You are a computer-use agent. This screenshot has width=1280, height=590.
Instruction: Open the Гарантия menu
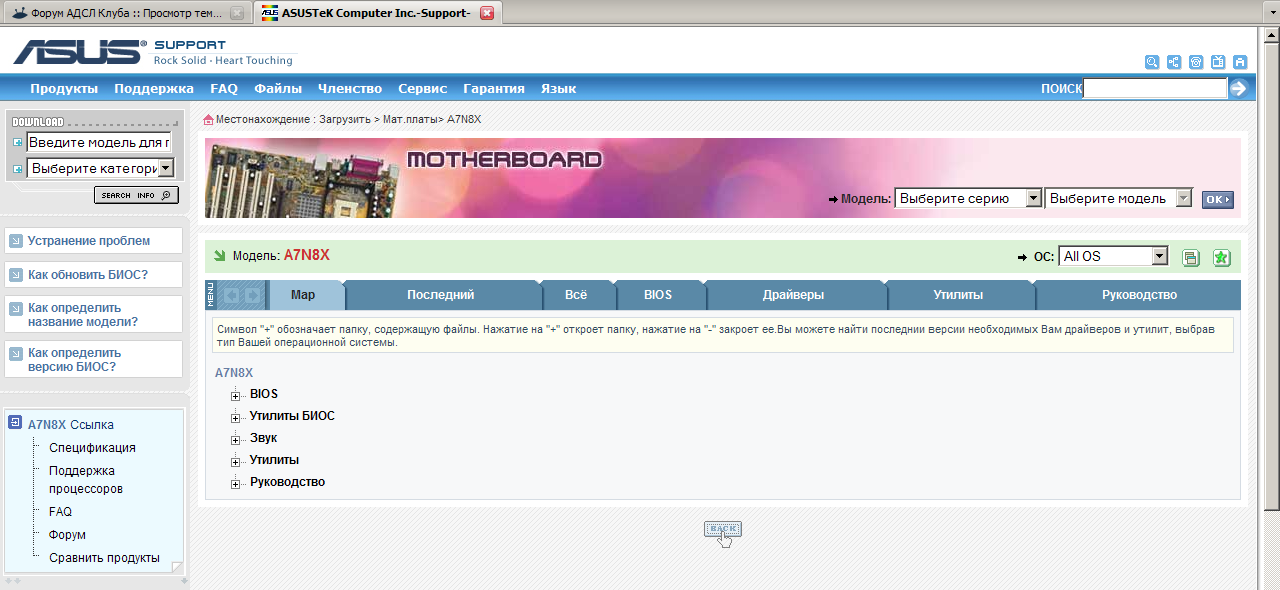click(x=494, y=88)
